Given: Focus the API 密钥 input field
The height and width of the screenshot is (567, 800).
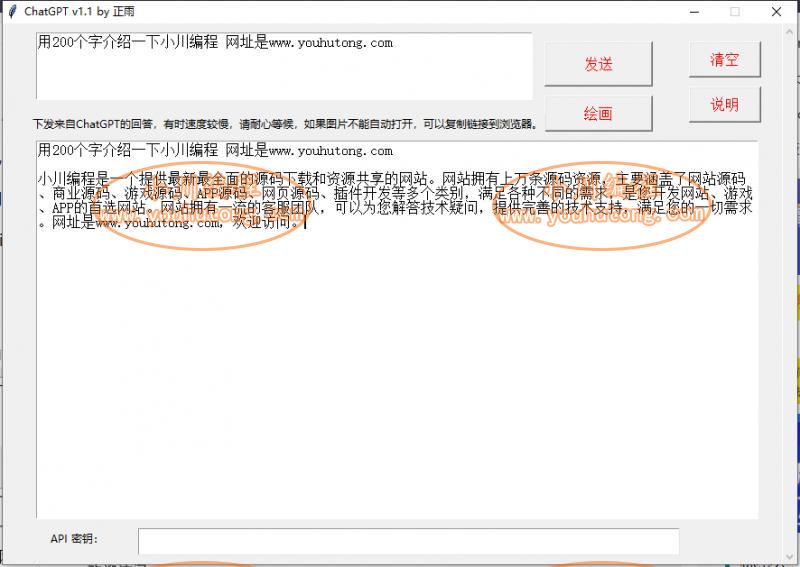Looking at the screenshot, I should point(408,541).
